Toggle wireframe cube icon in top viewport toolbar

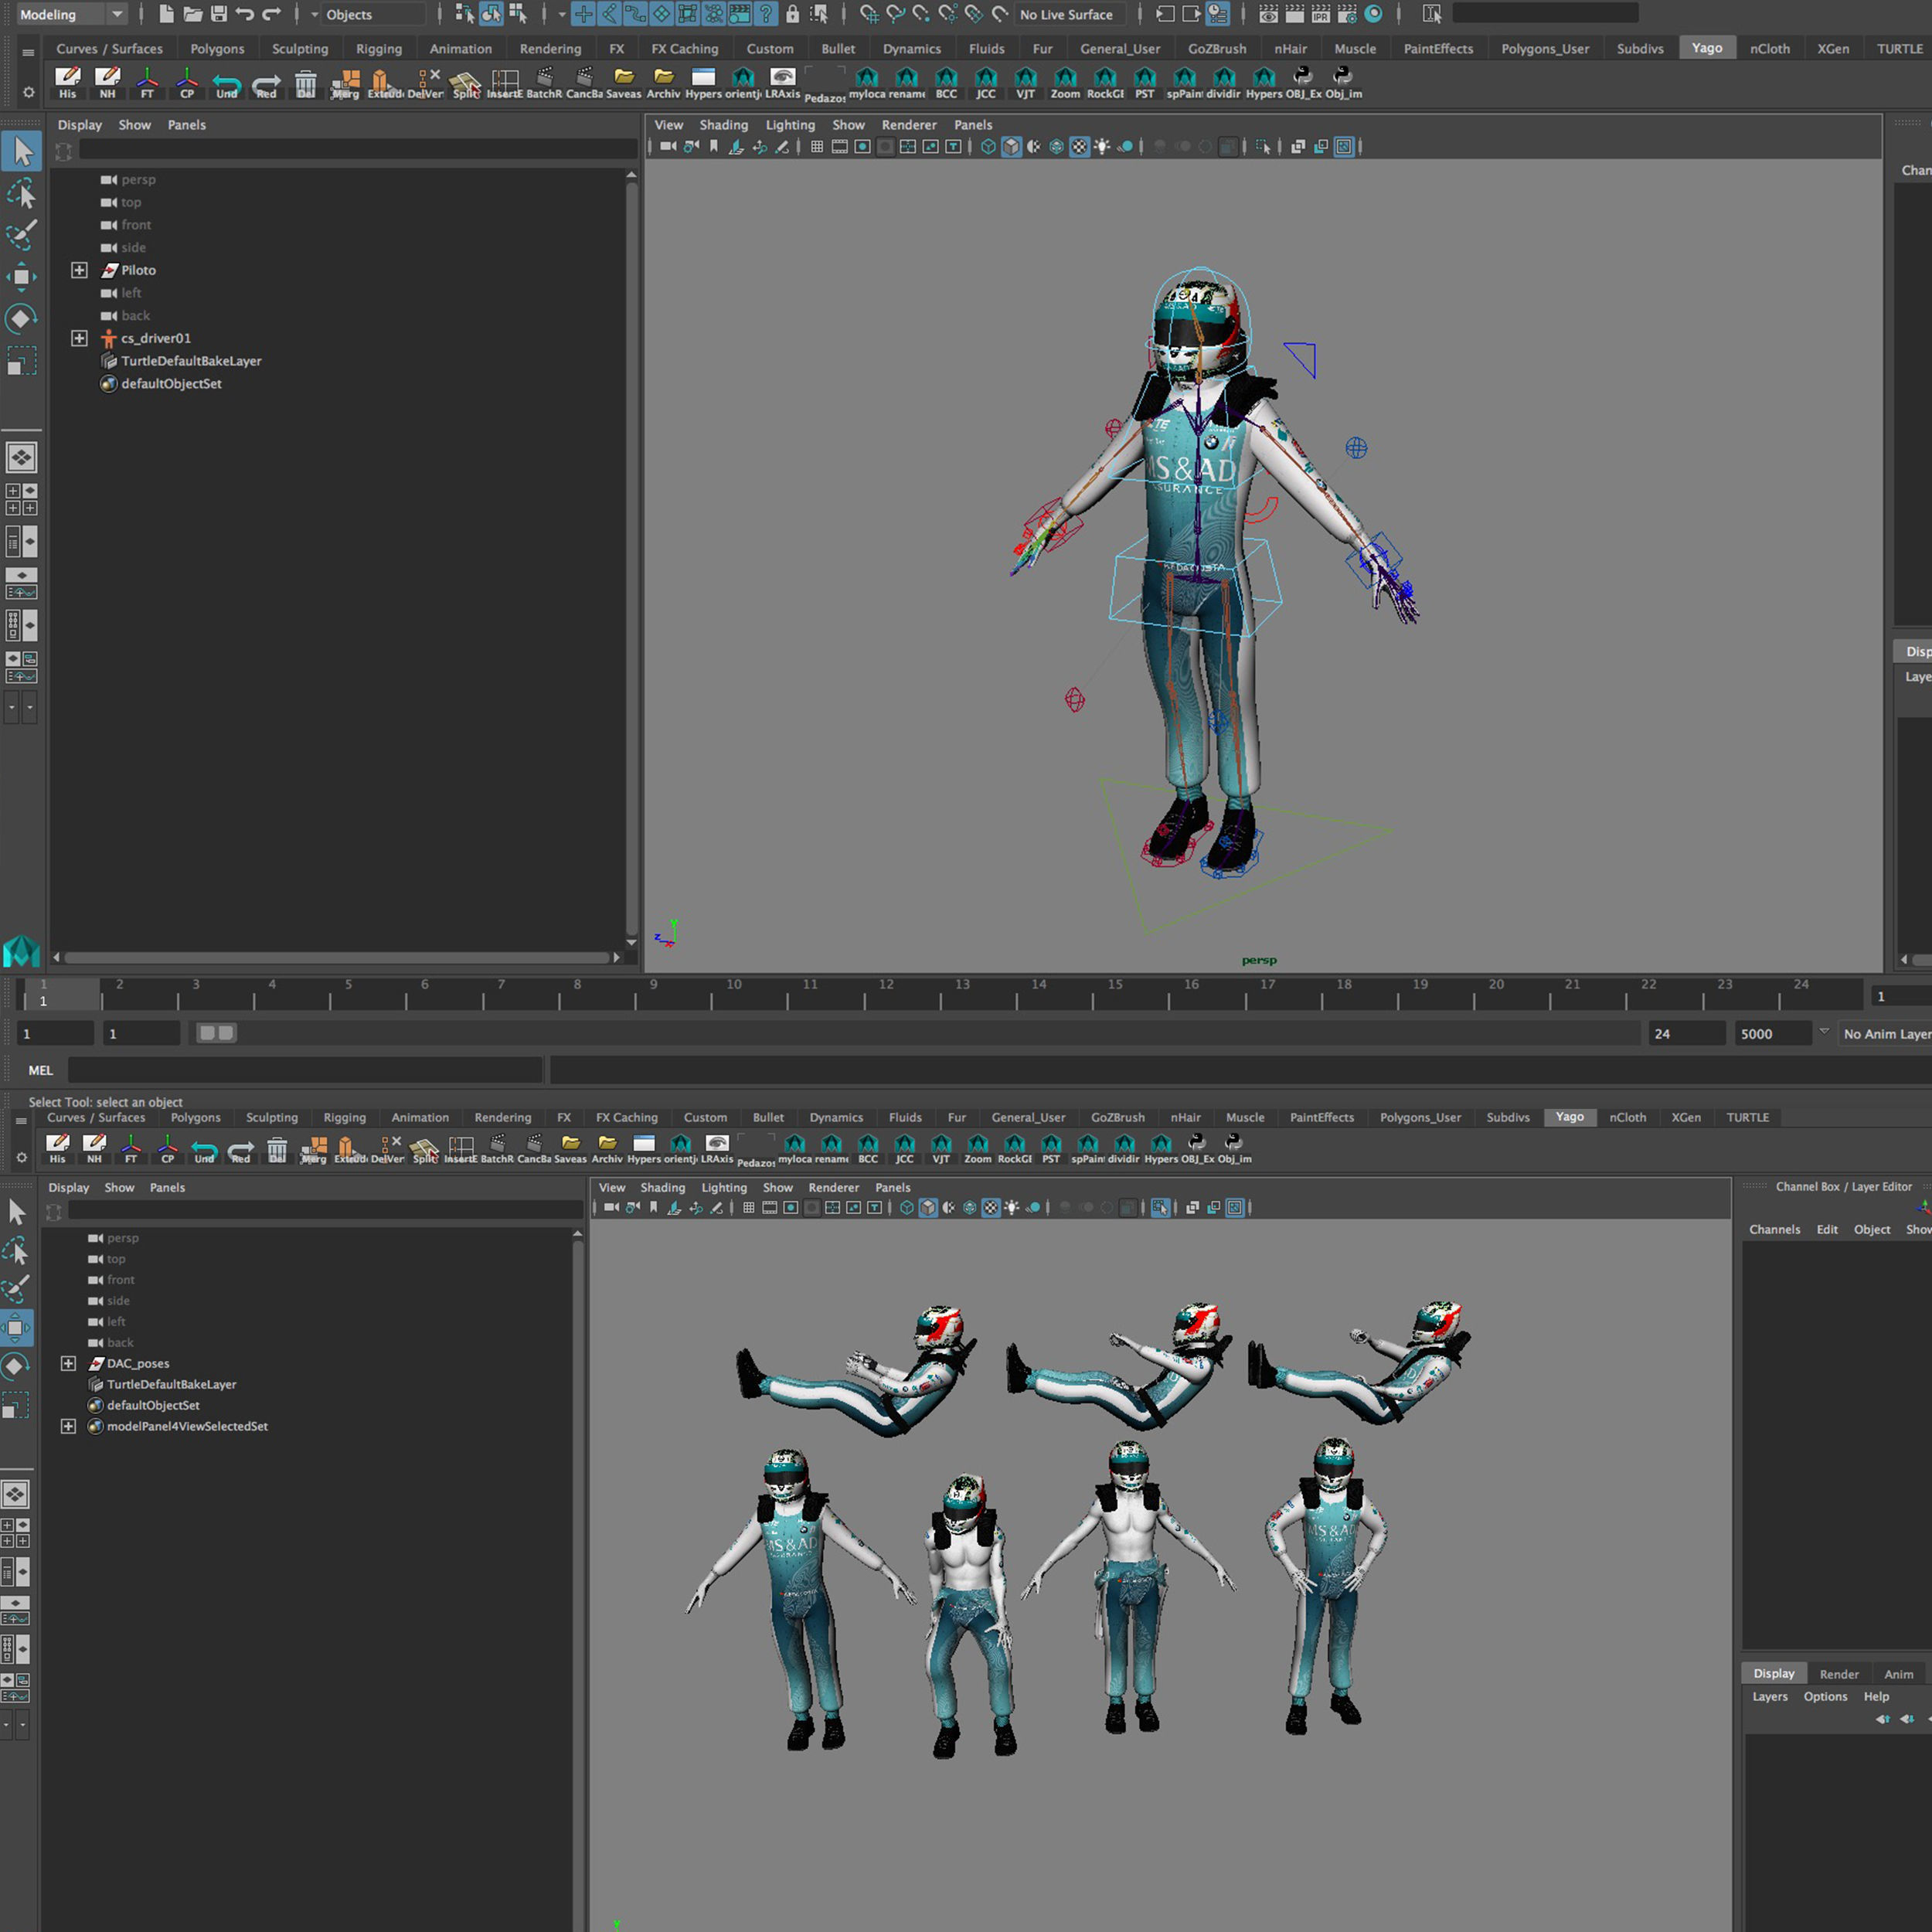click(988, 147)
